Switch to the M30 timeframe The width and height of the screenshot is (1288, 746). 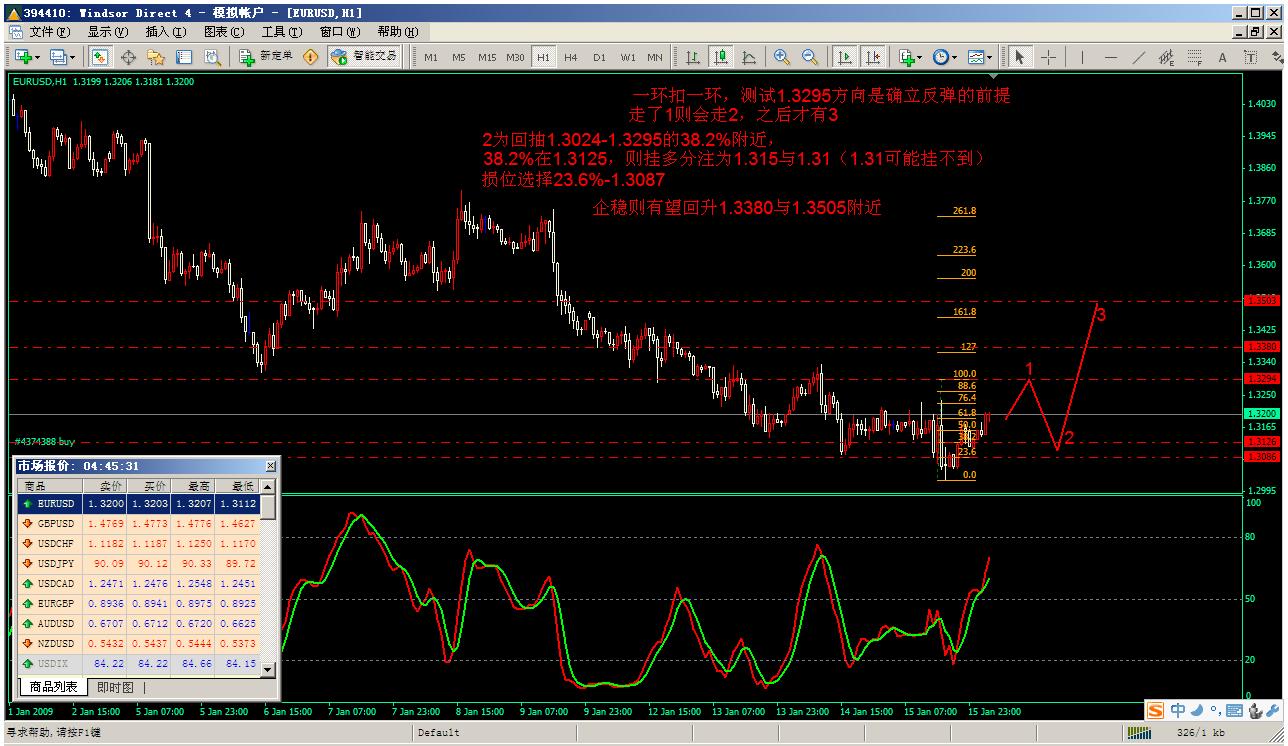[515, 57]
